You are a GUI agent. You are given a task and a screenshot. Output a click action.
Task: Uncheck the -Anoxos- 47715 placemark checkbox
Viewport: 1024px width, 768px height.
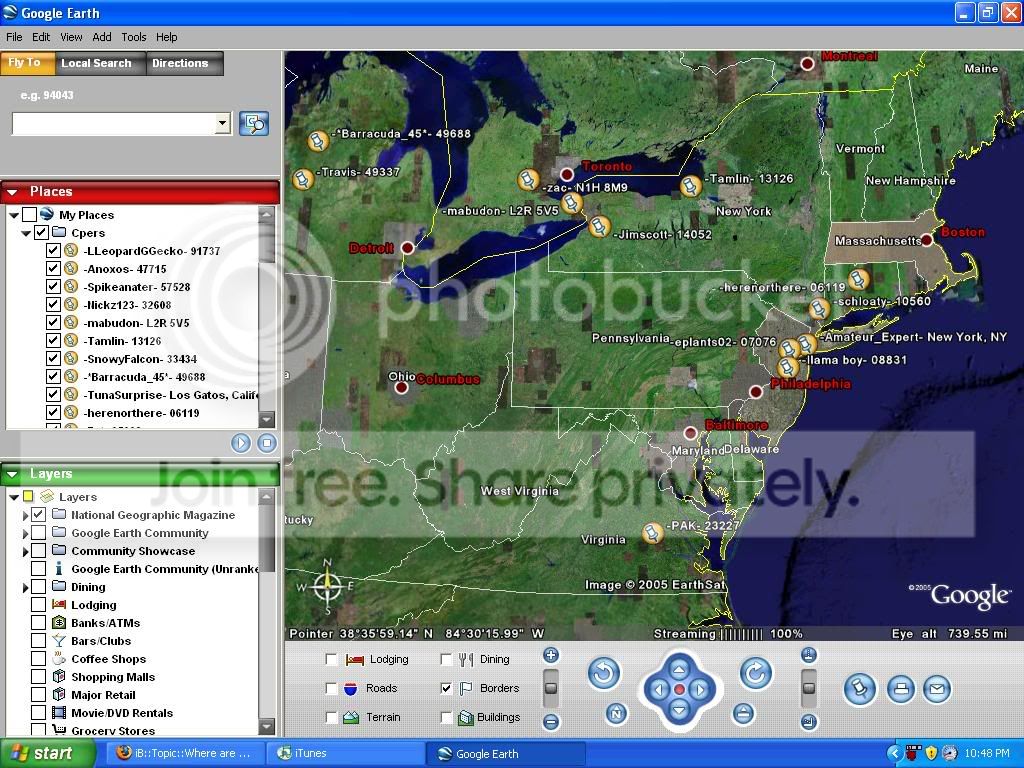click(x=54, y=268)
